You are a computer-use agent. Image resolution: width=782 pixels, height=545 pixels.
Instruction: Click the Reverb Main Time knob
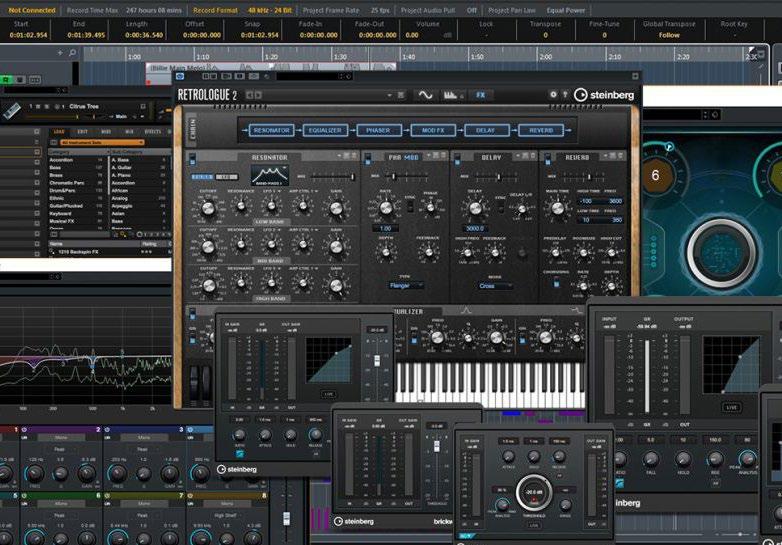[557, 207]
